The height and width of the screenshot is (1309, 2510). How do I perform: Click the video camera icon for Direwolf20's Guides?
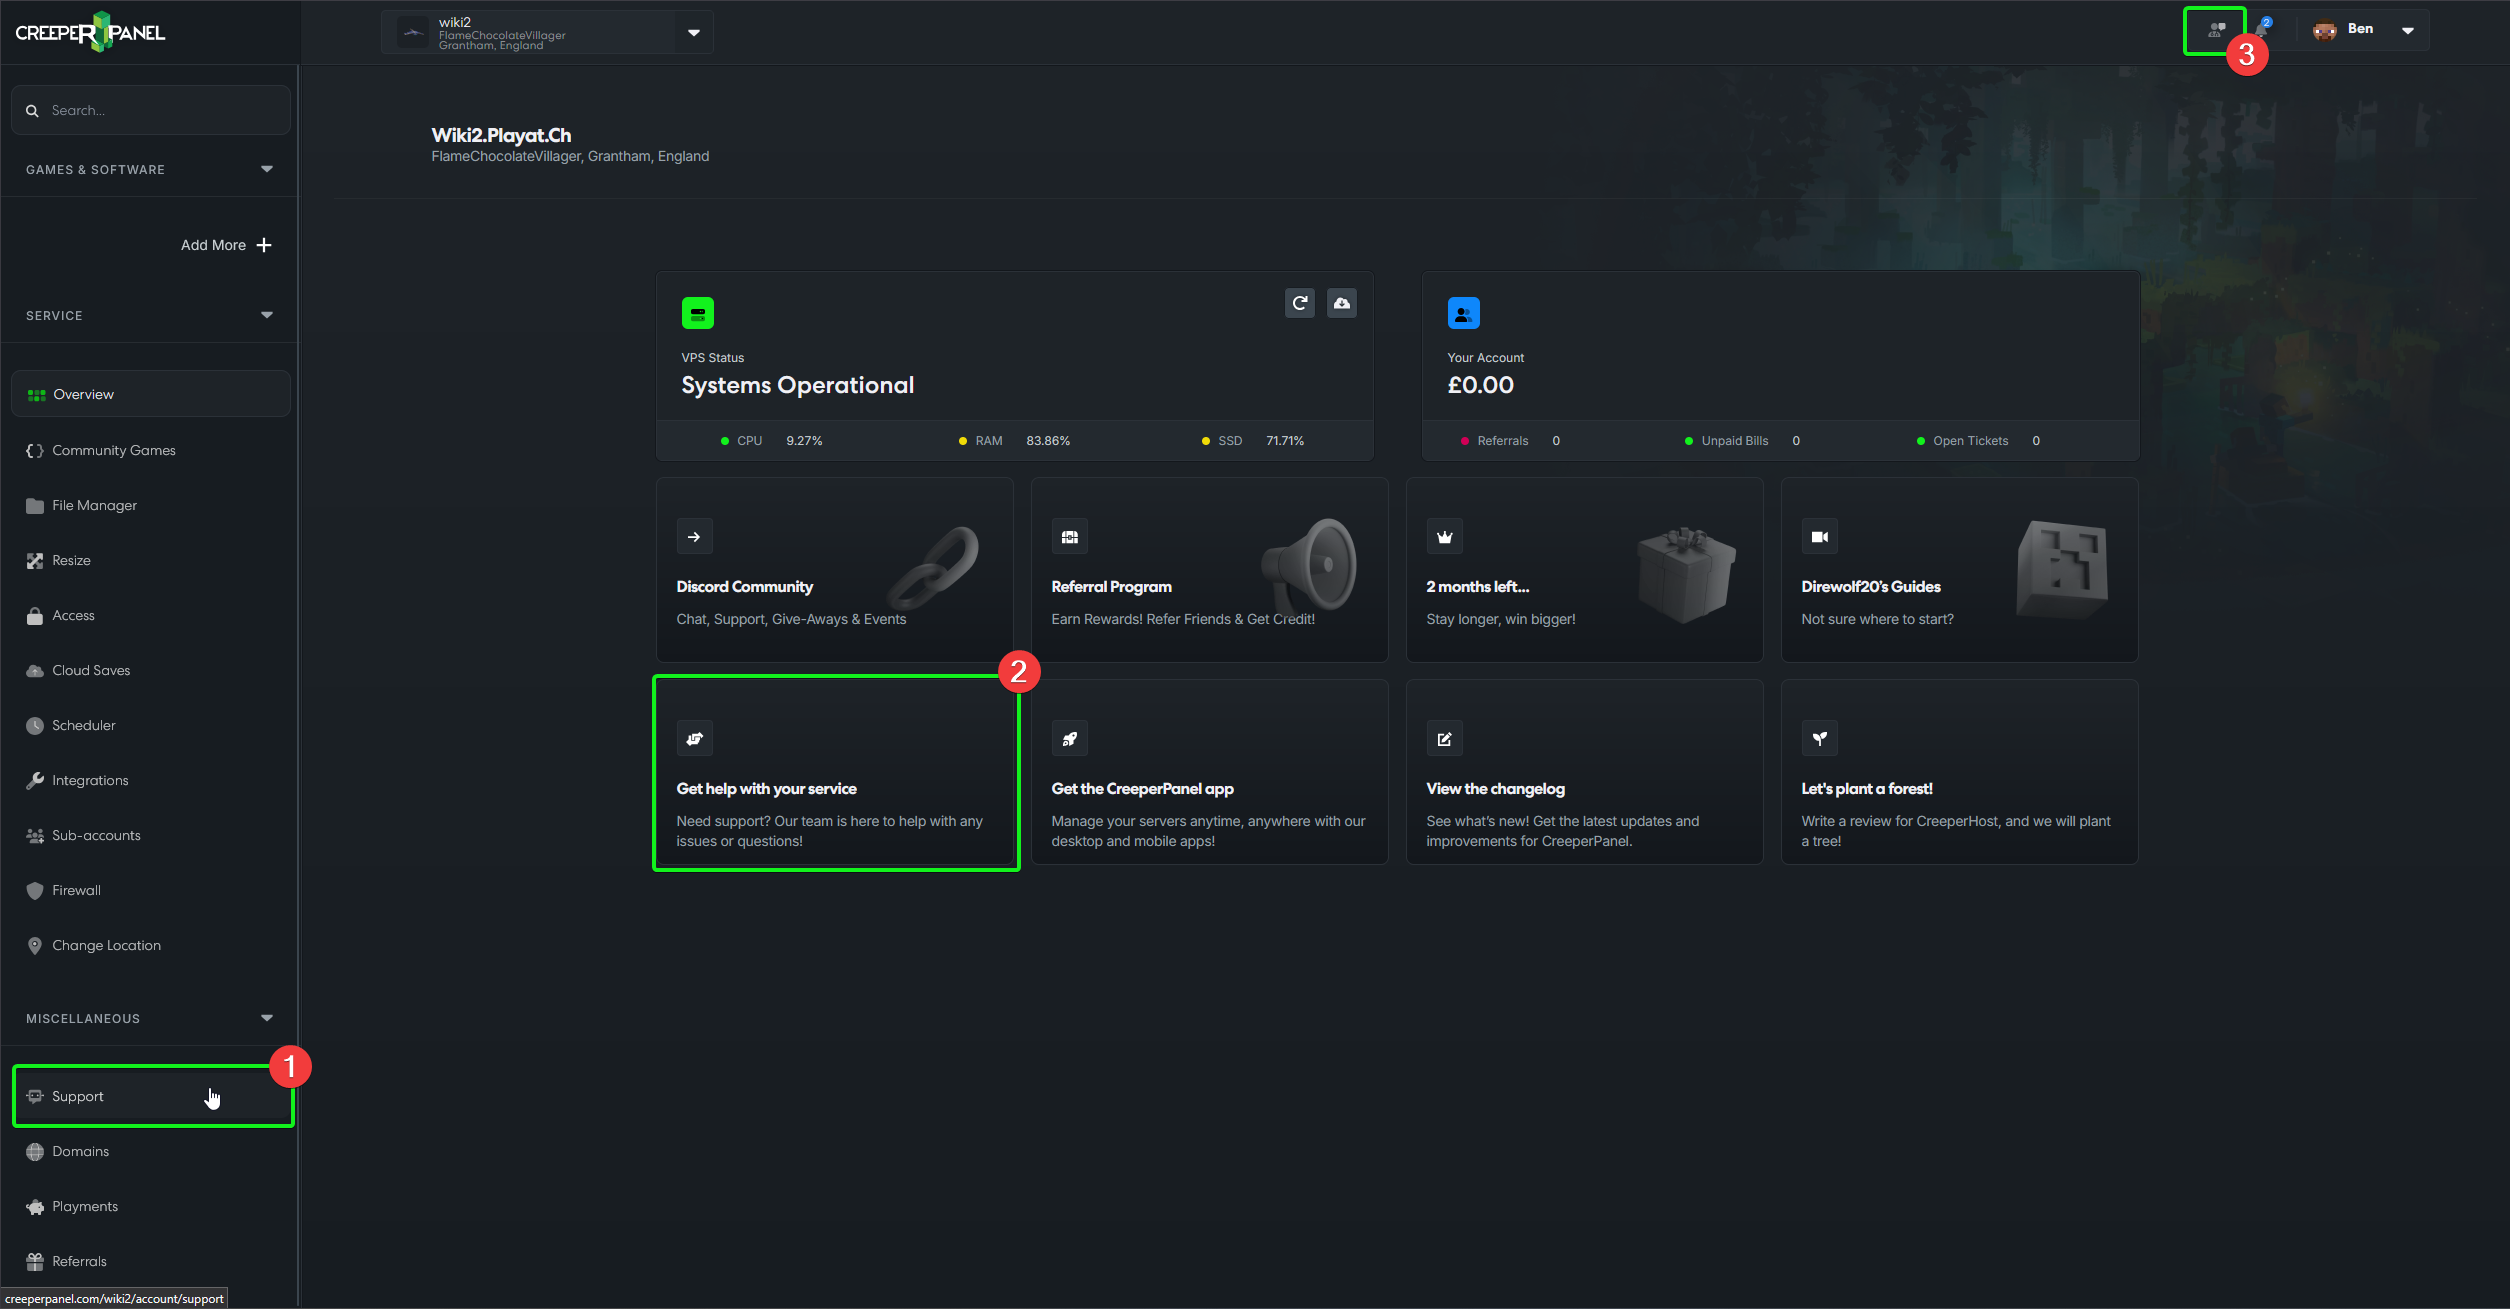1819,537
